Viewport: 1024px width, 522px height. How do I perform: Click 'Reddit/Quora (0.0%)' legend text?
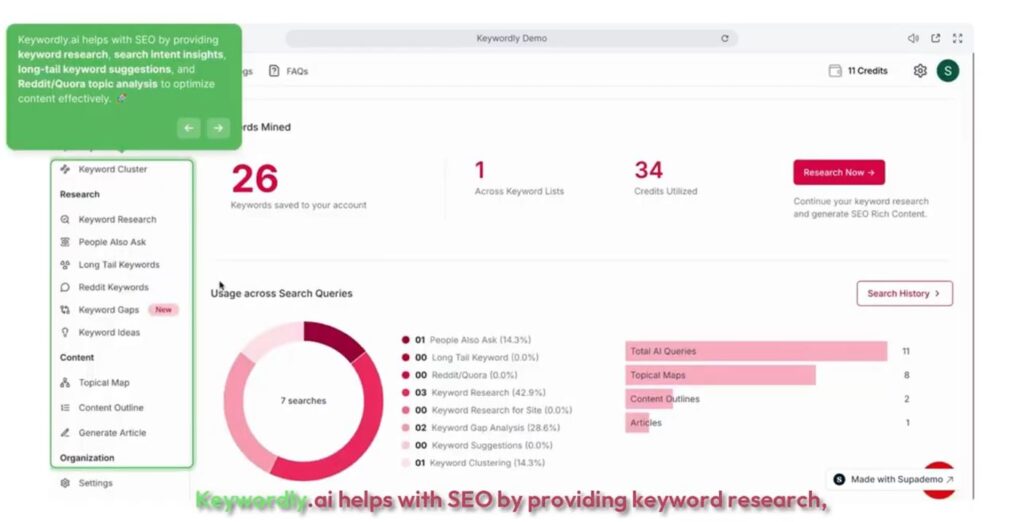[x=475, y=375]
